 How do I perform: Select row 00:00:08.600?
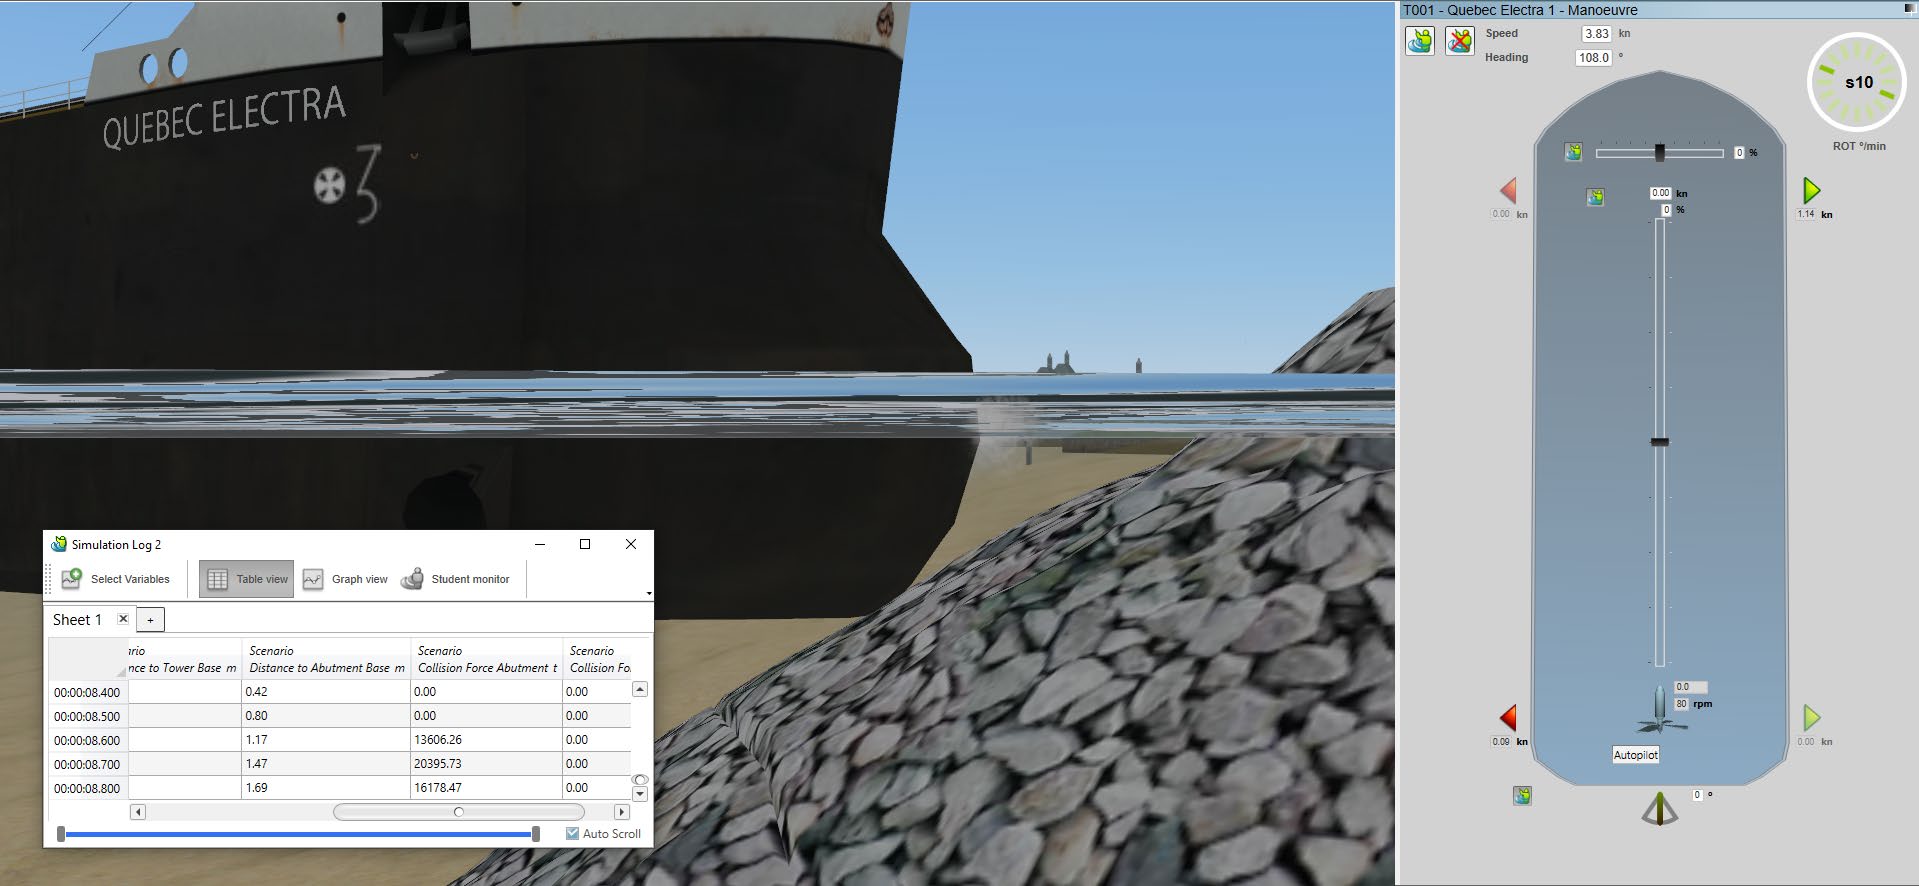click(x=88, y=740)
